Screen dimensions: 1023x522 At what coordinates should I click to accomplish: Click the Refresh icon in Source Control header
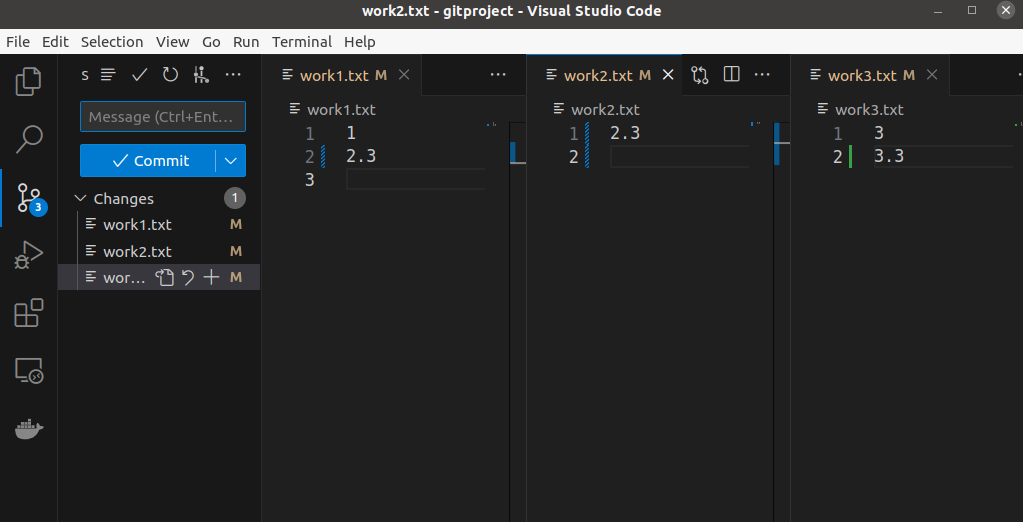170,75
